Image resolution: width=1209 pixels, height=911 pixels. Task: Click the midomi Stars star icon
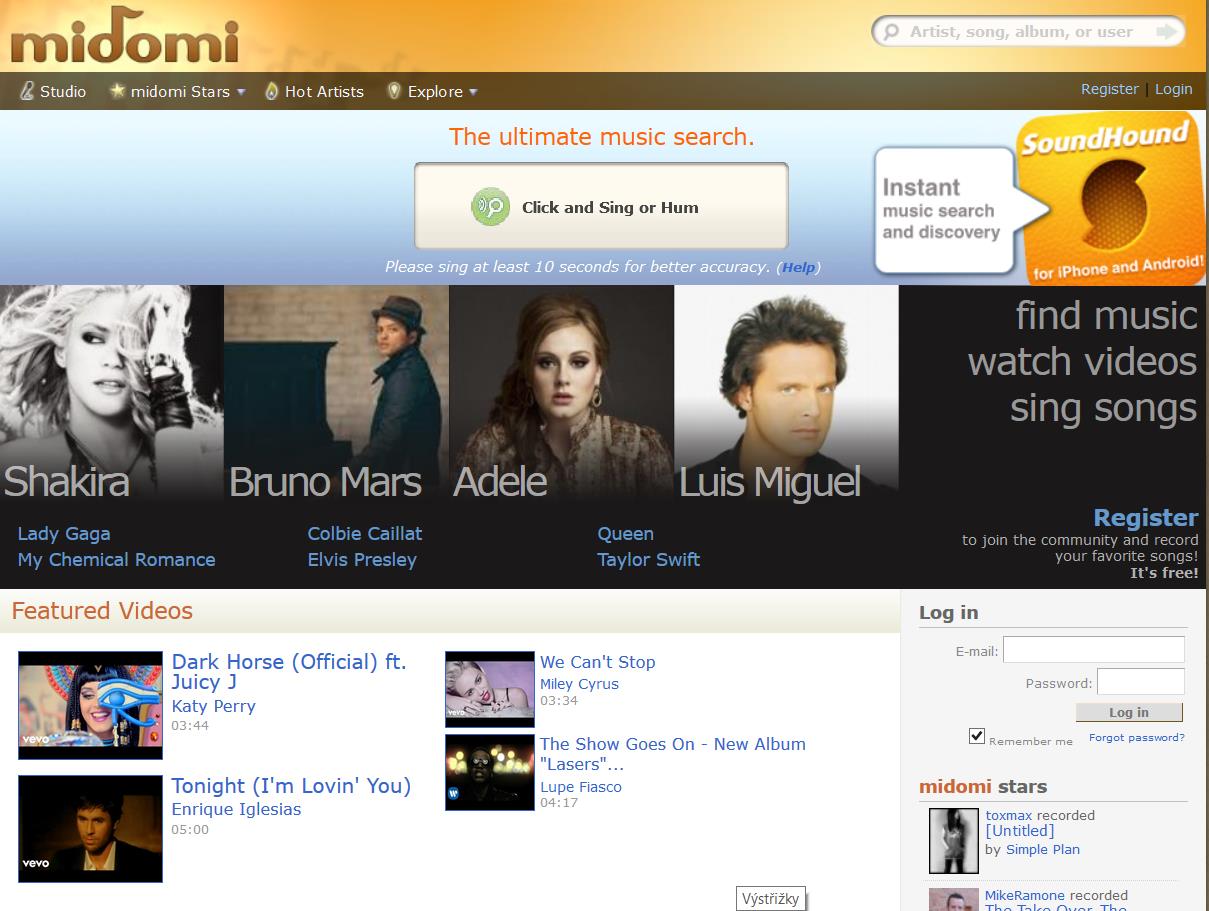coord(117,91)
